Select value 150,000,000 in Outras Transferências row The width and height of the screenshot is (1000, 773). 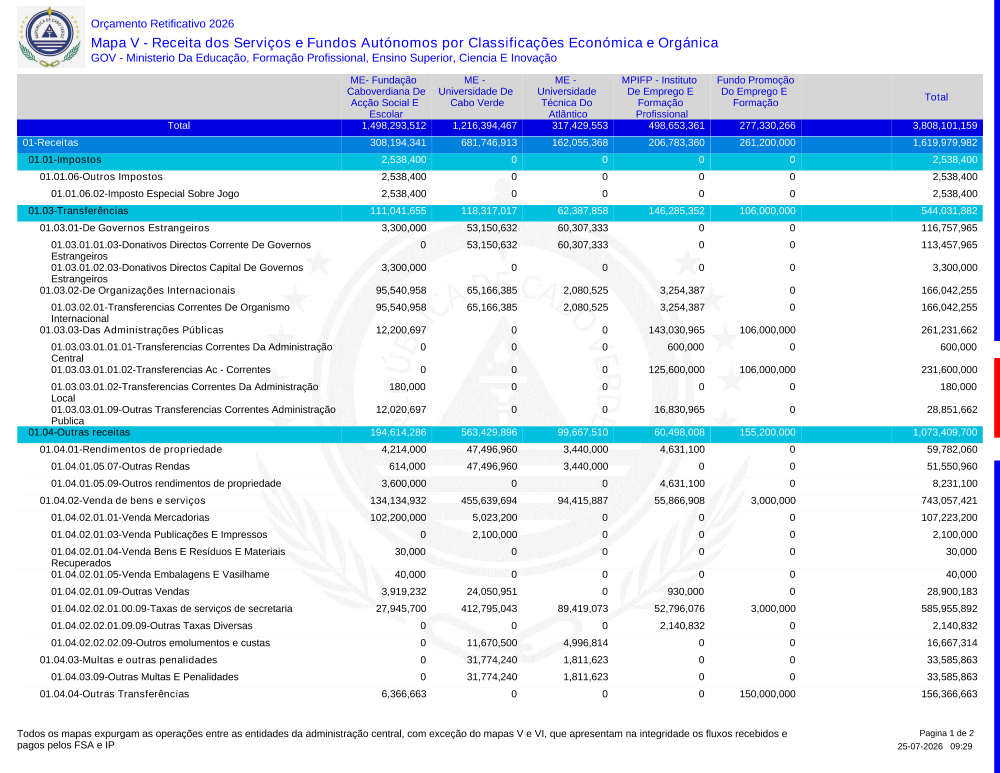(767, 694)
